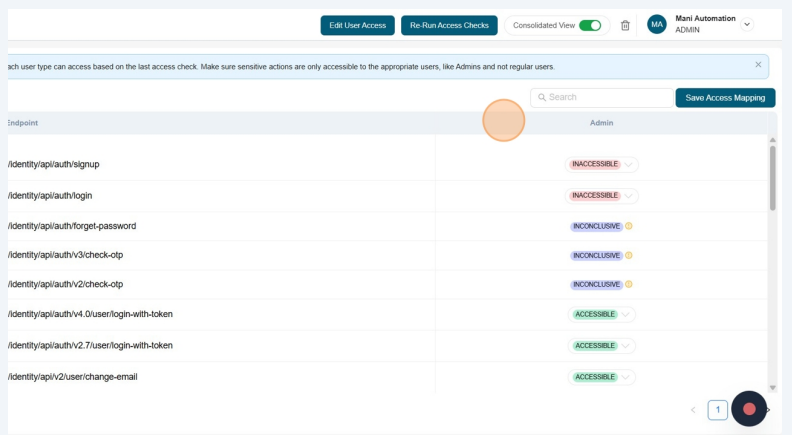Click the trash delete icon
The width and height of the screenshot is (792, 435).
[626, 25]
